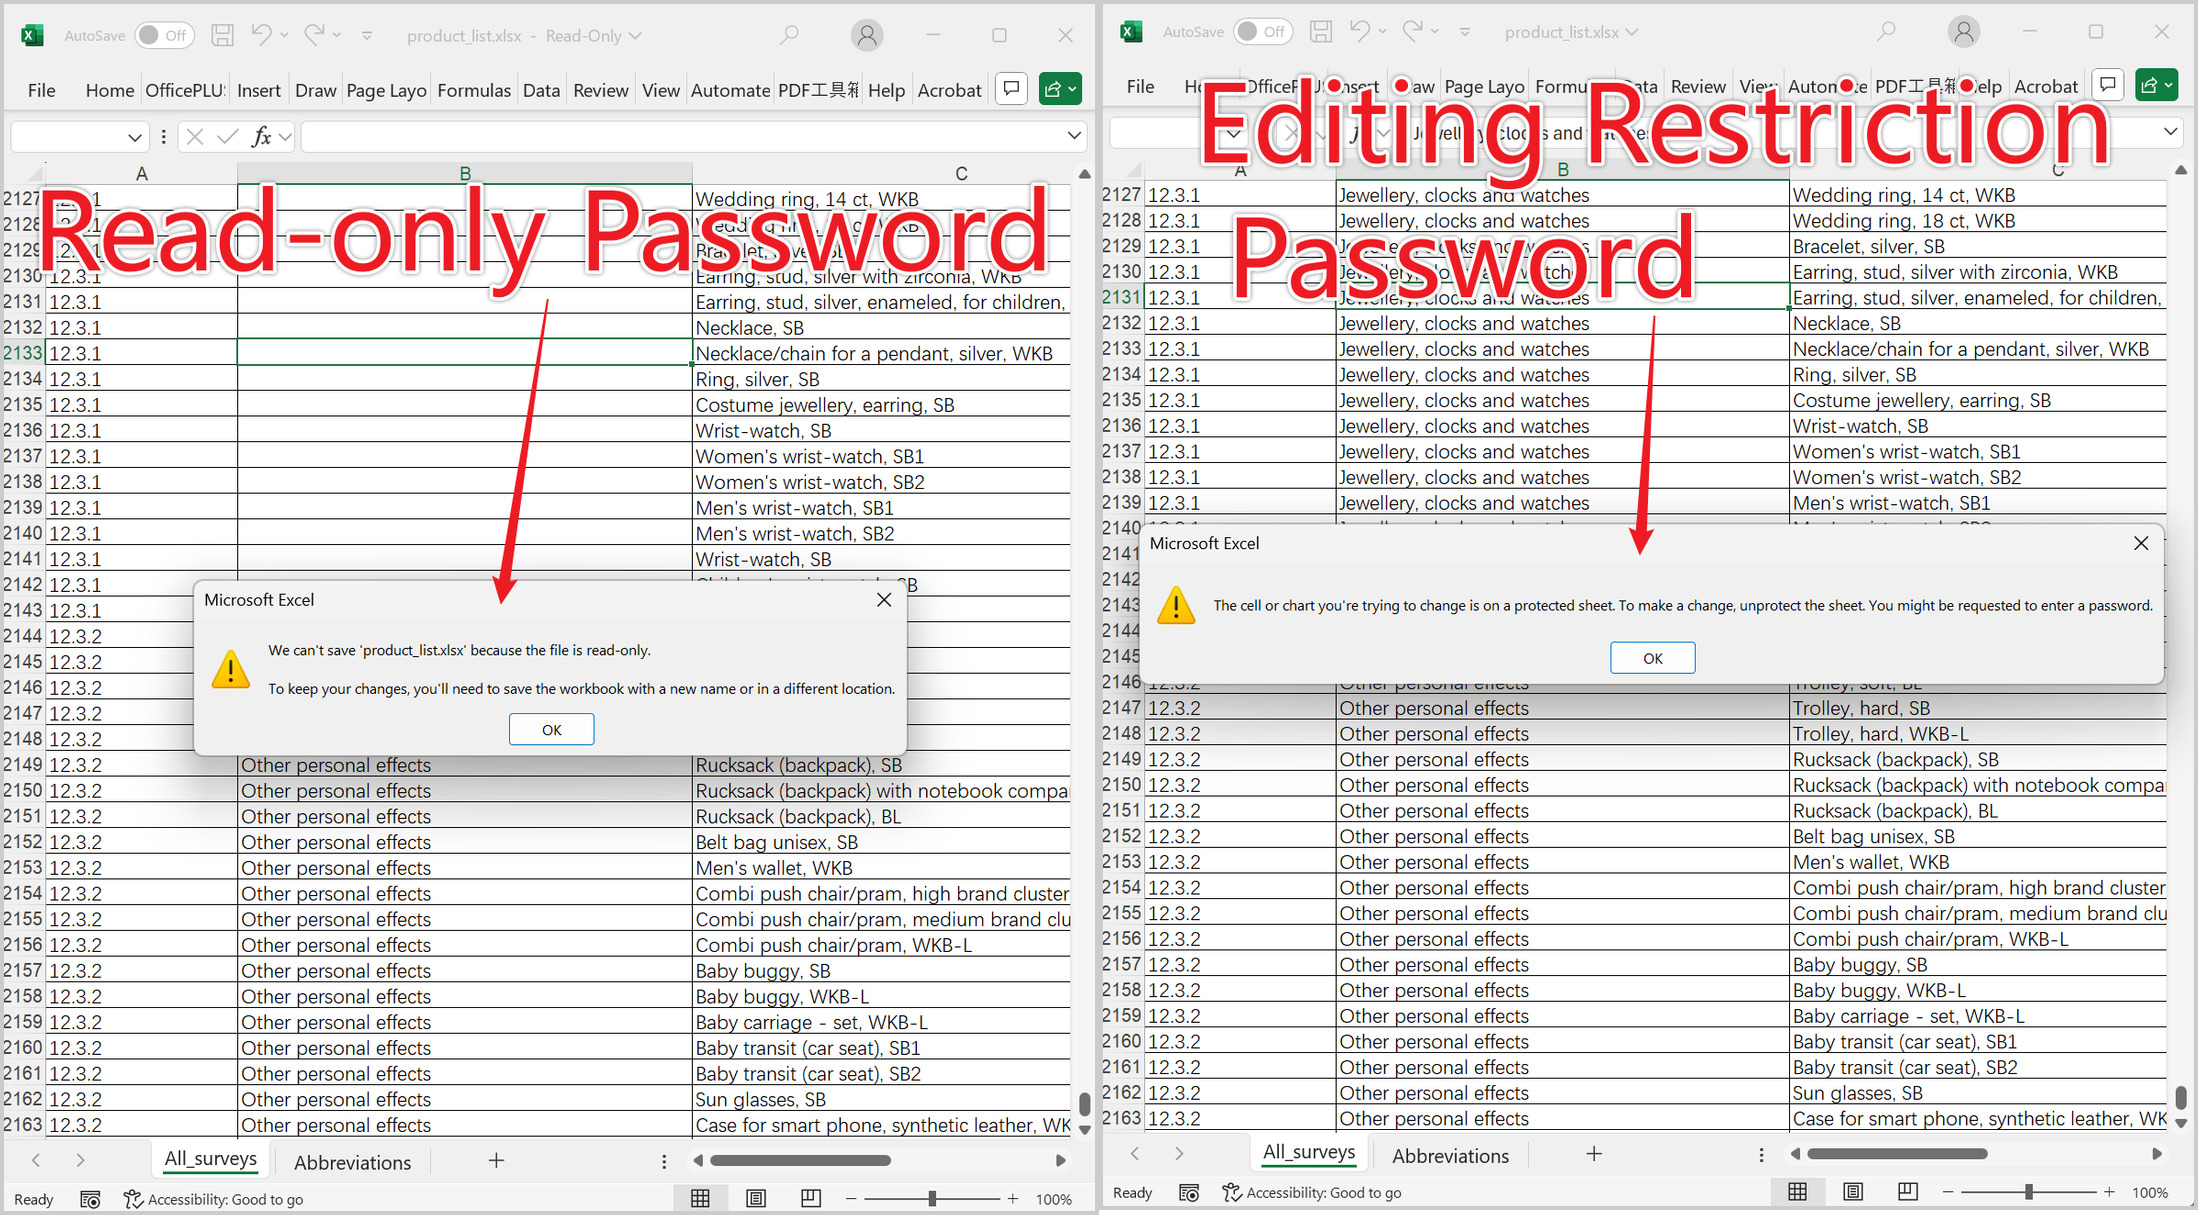The width and height of the screenshot is (2200, 1215).
Task: Switch to Page Break Preview in left status bar
Action: 810,1198
